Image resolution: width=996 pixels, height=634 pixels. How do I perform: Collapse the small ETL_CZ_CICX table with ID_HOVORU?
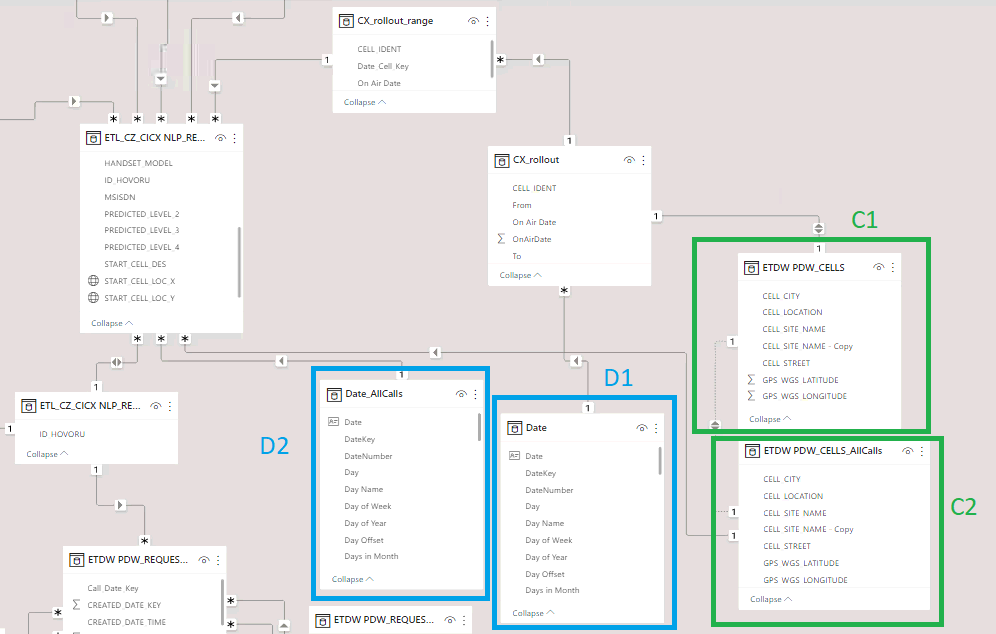47,454
